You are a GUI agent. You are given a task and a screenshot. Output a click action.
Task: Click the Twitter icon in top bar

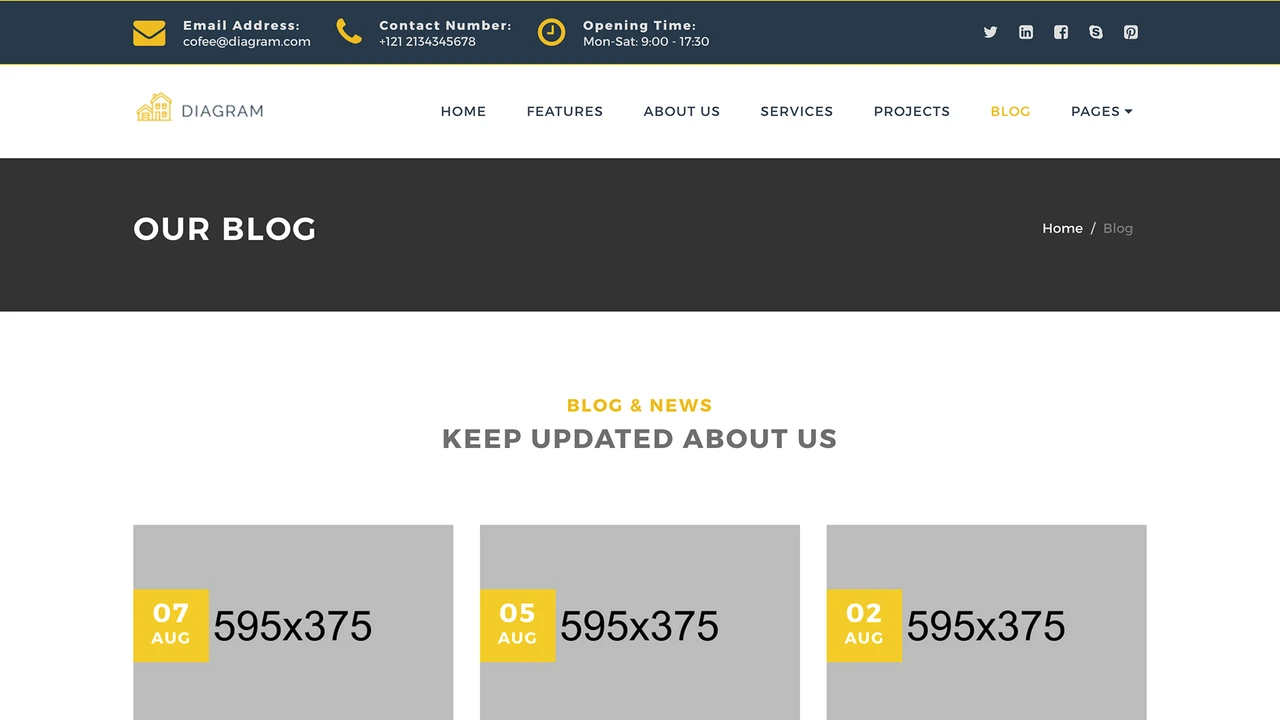tap(990, 32)
